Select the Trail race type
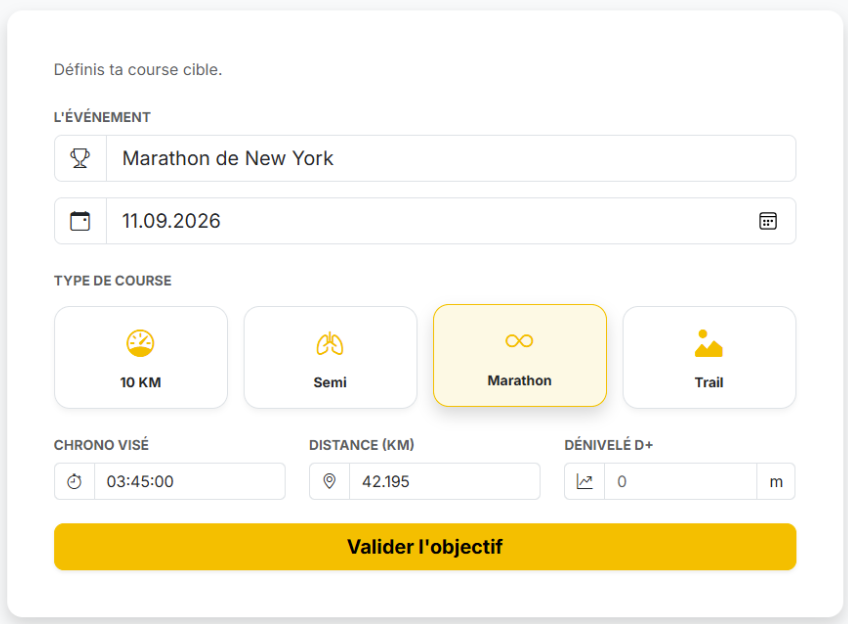The height and width of the screenshot is (624, 848). (x=709, y=357)
